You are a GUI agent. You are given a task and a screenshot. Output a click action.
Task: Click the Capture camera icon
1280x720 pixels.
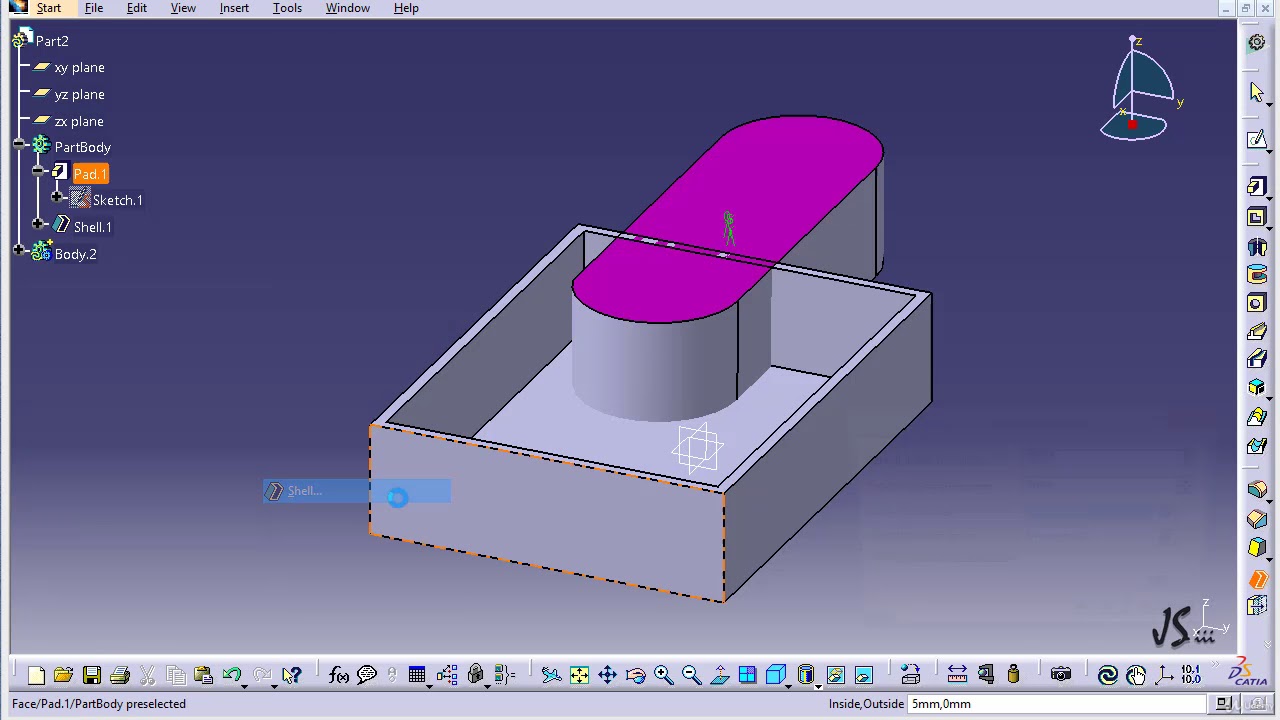pos(1061,676)
